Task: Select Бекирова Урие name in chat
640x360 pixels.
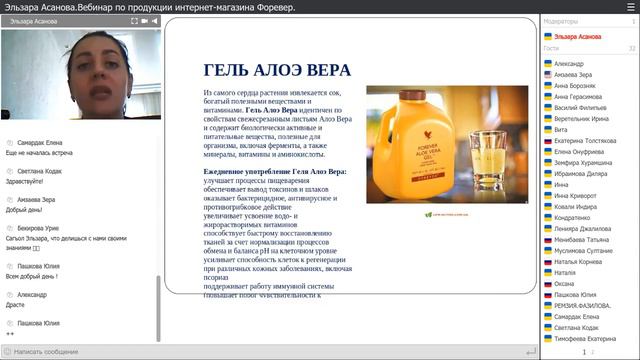Action: click(38, 228)
